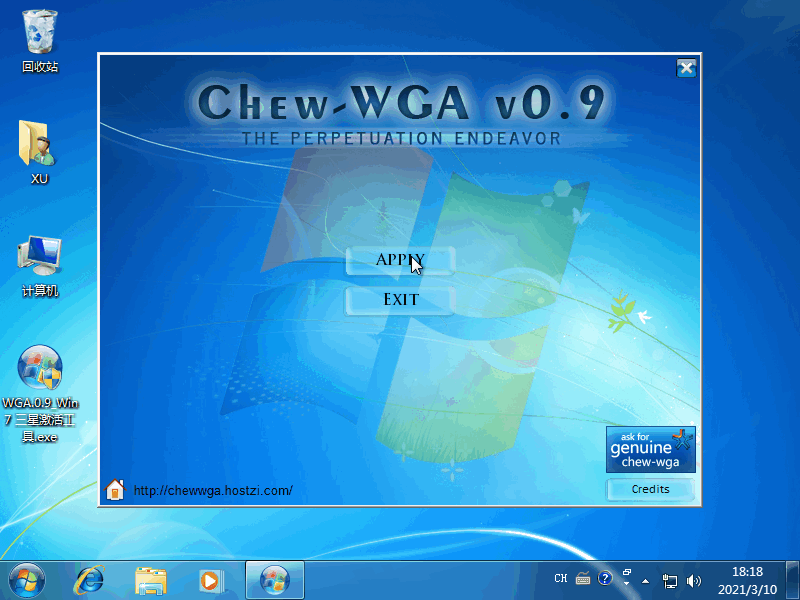Click the 'ask for genuine chew-wga' badge
800x600 pixels.
pyautogui.click(x=650, y=450)
